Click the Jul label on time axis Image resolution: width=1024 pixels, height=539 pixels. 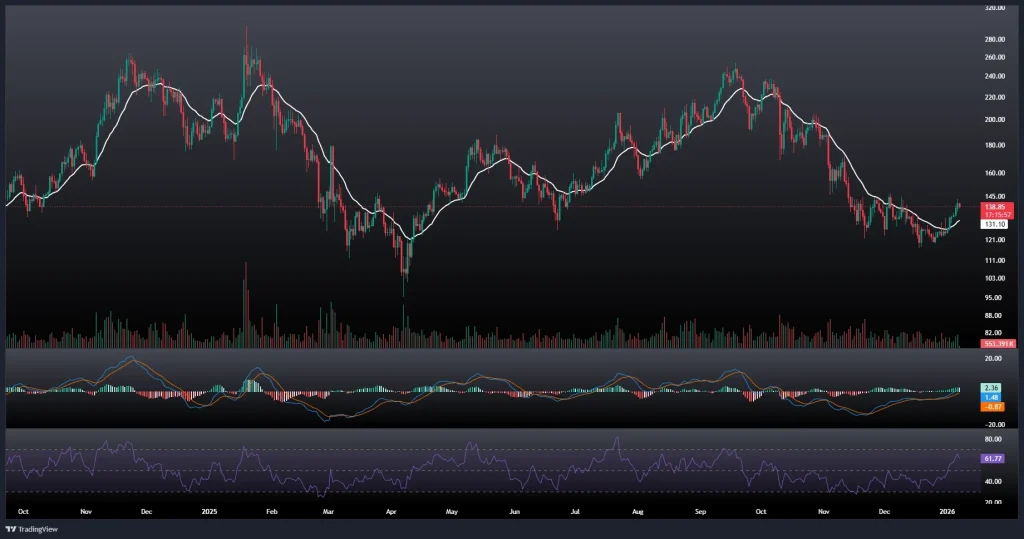575,509
